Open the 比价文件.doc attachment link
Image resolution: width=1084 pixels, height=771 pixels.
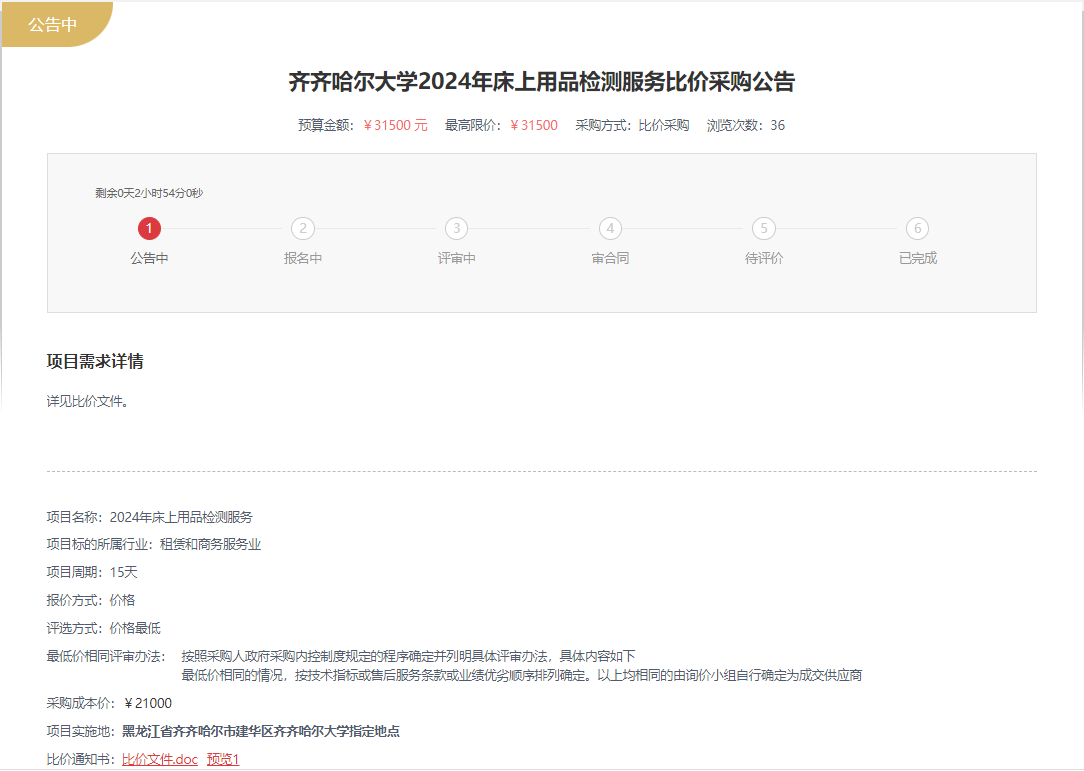(160, 759)
